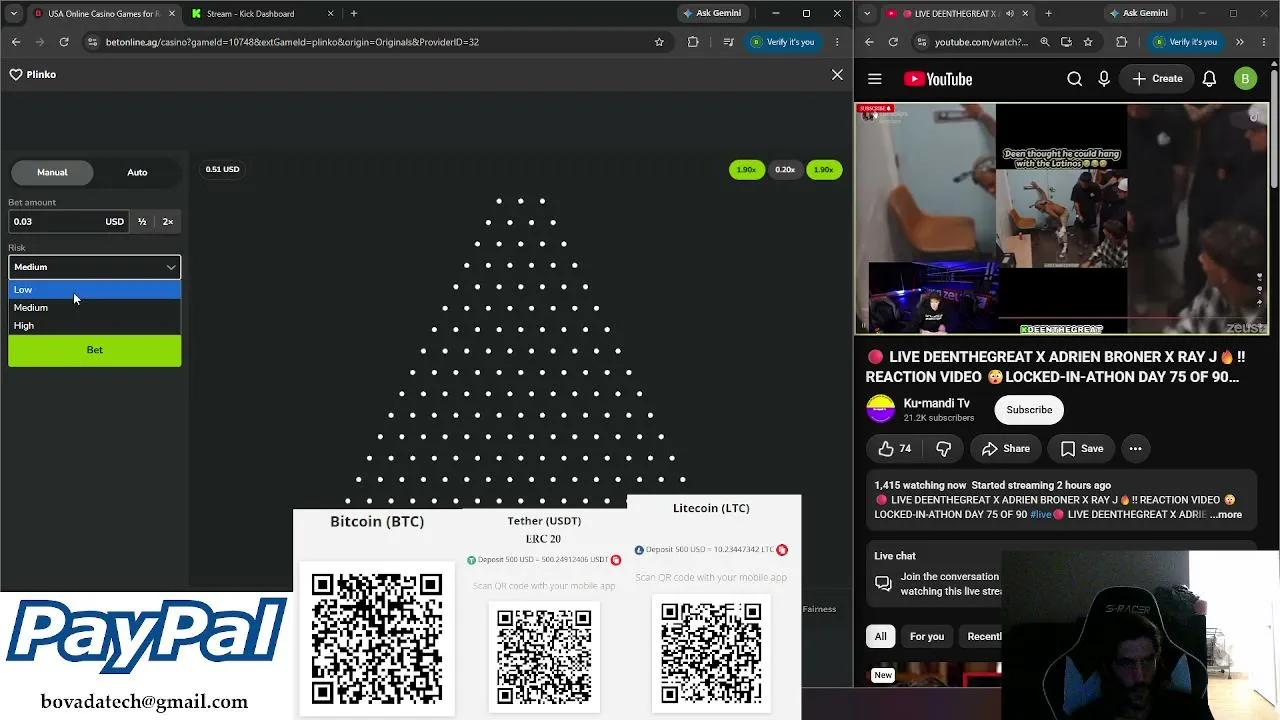The image size is (1280, 720).
Task: Select Low risk option
Action: [94, 289]
